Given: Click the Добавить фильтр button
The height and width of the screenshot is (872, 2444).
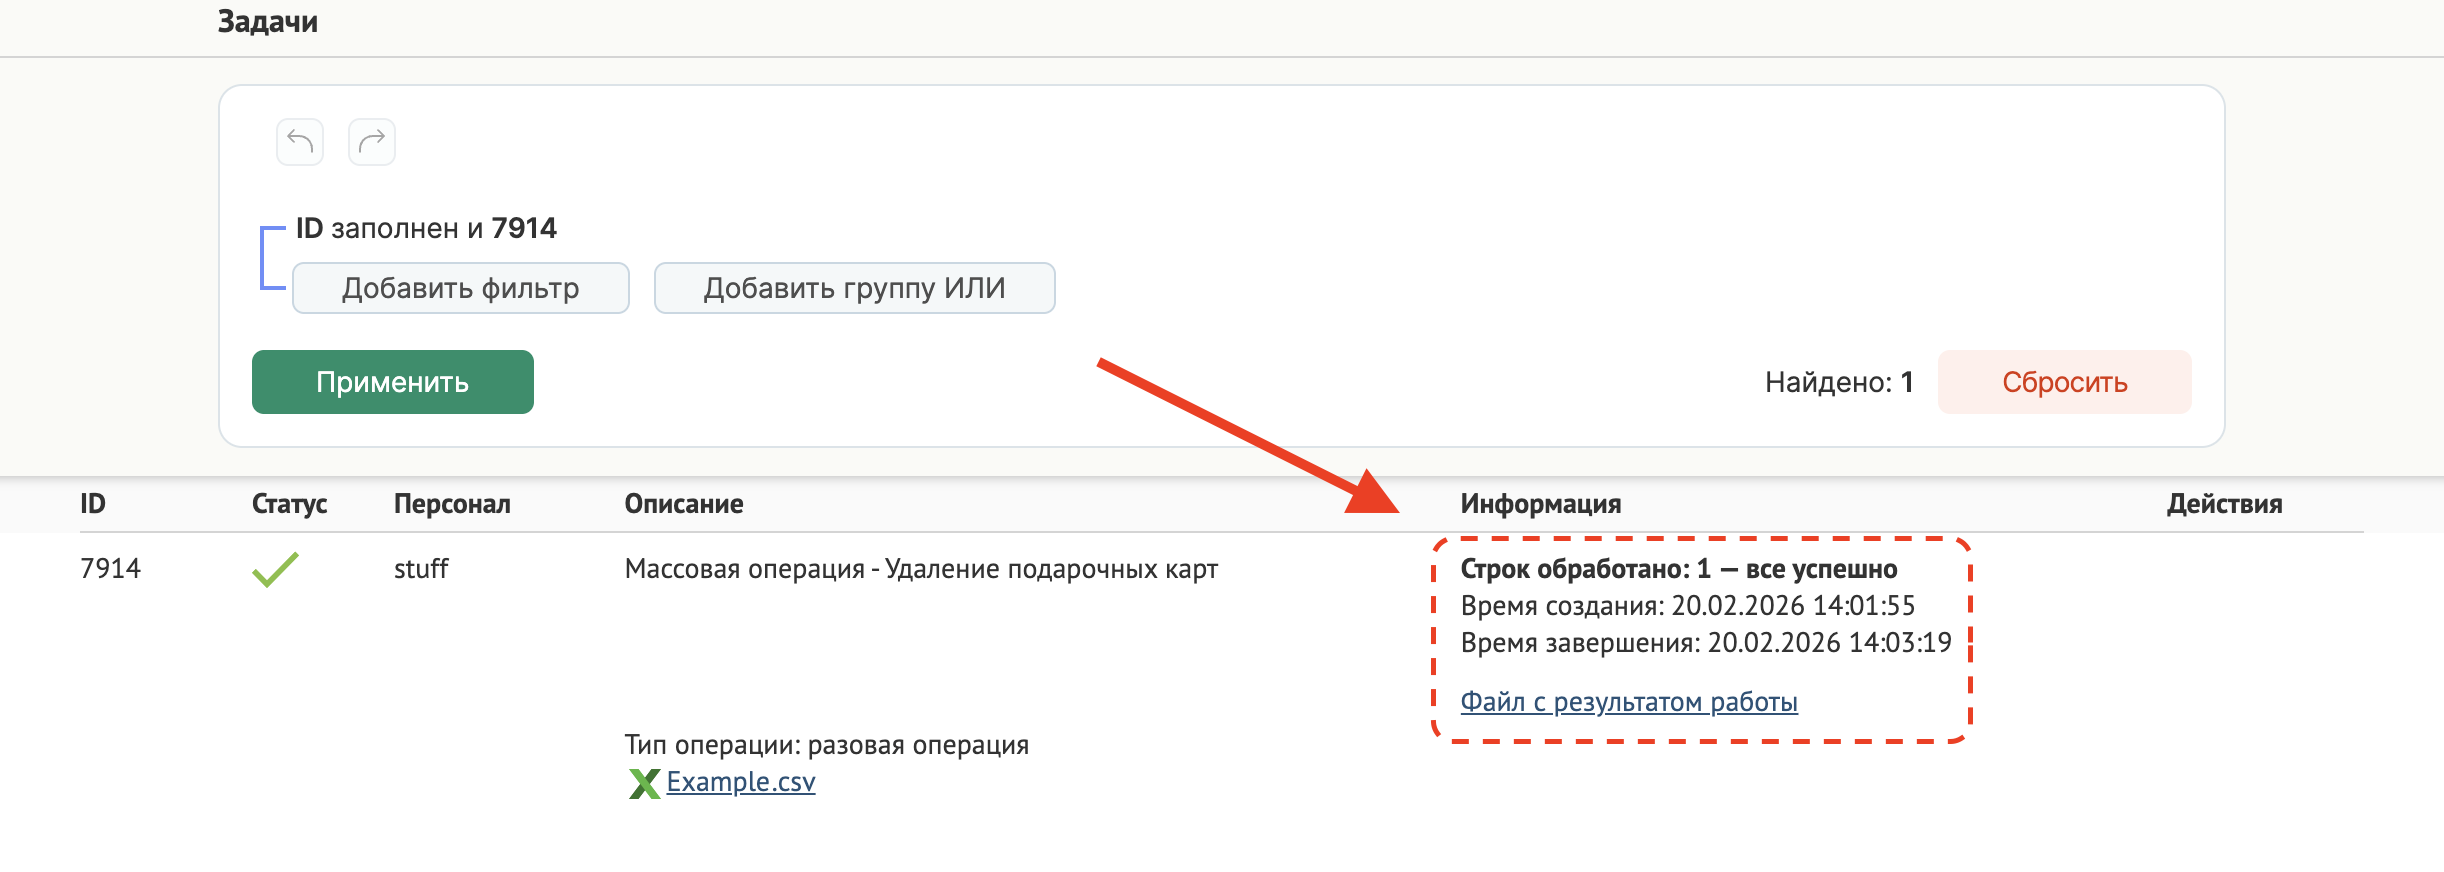Looking at the screenshot, I should point(460,288).
